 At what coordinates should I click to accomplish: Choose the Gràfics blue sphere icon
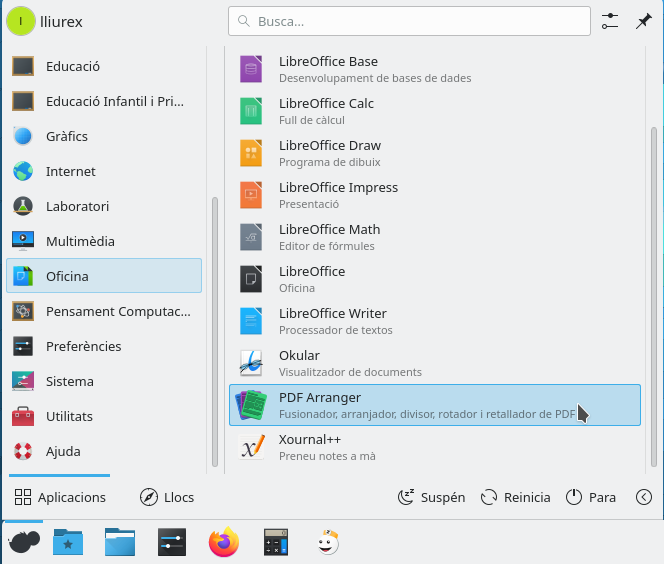23,136
